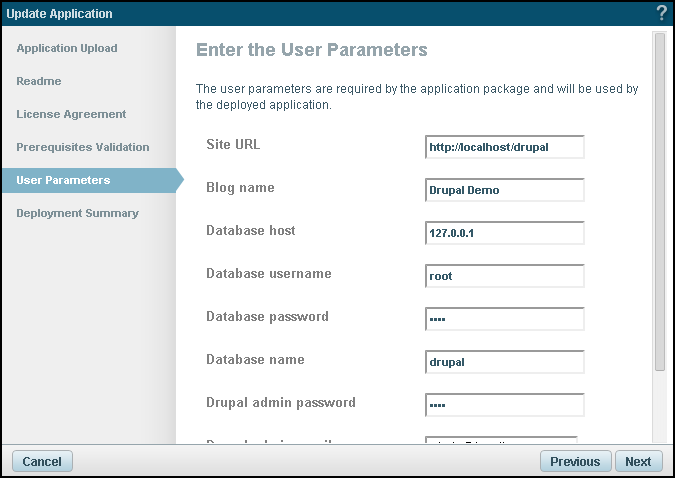Screen dimensions: 675x478
Task: Select the Database username field
Action: pyautogui.click(x=504, y=276)
